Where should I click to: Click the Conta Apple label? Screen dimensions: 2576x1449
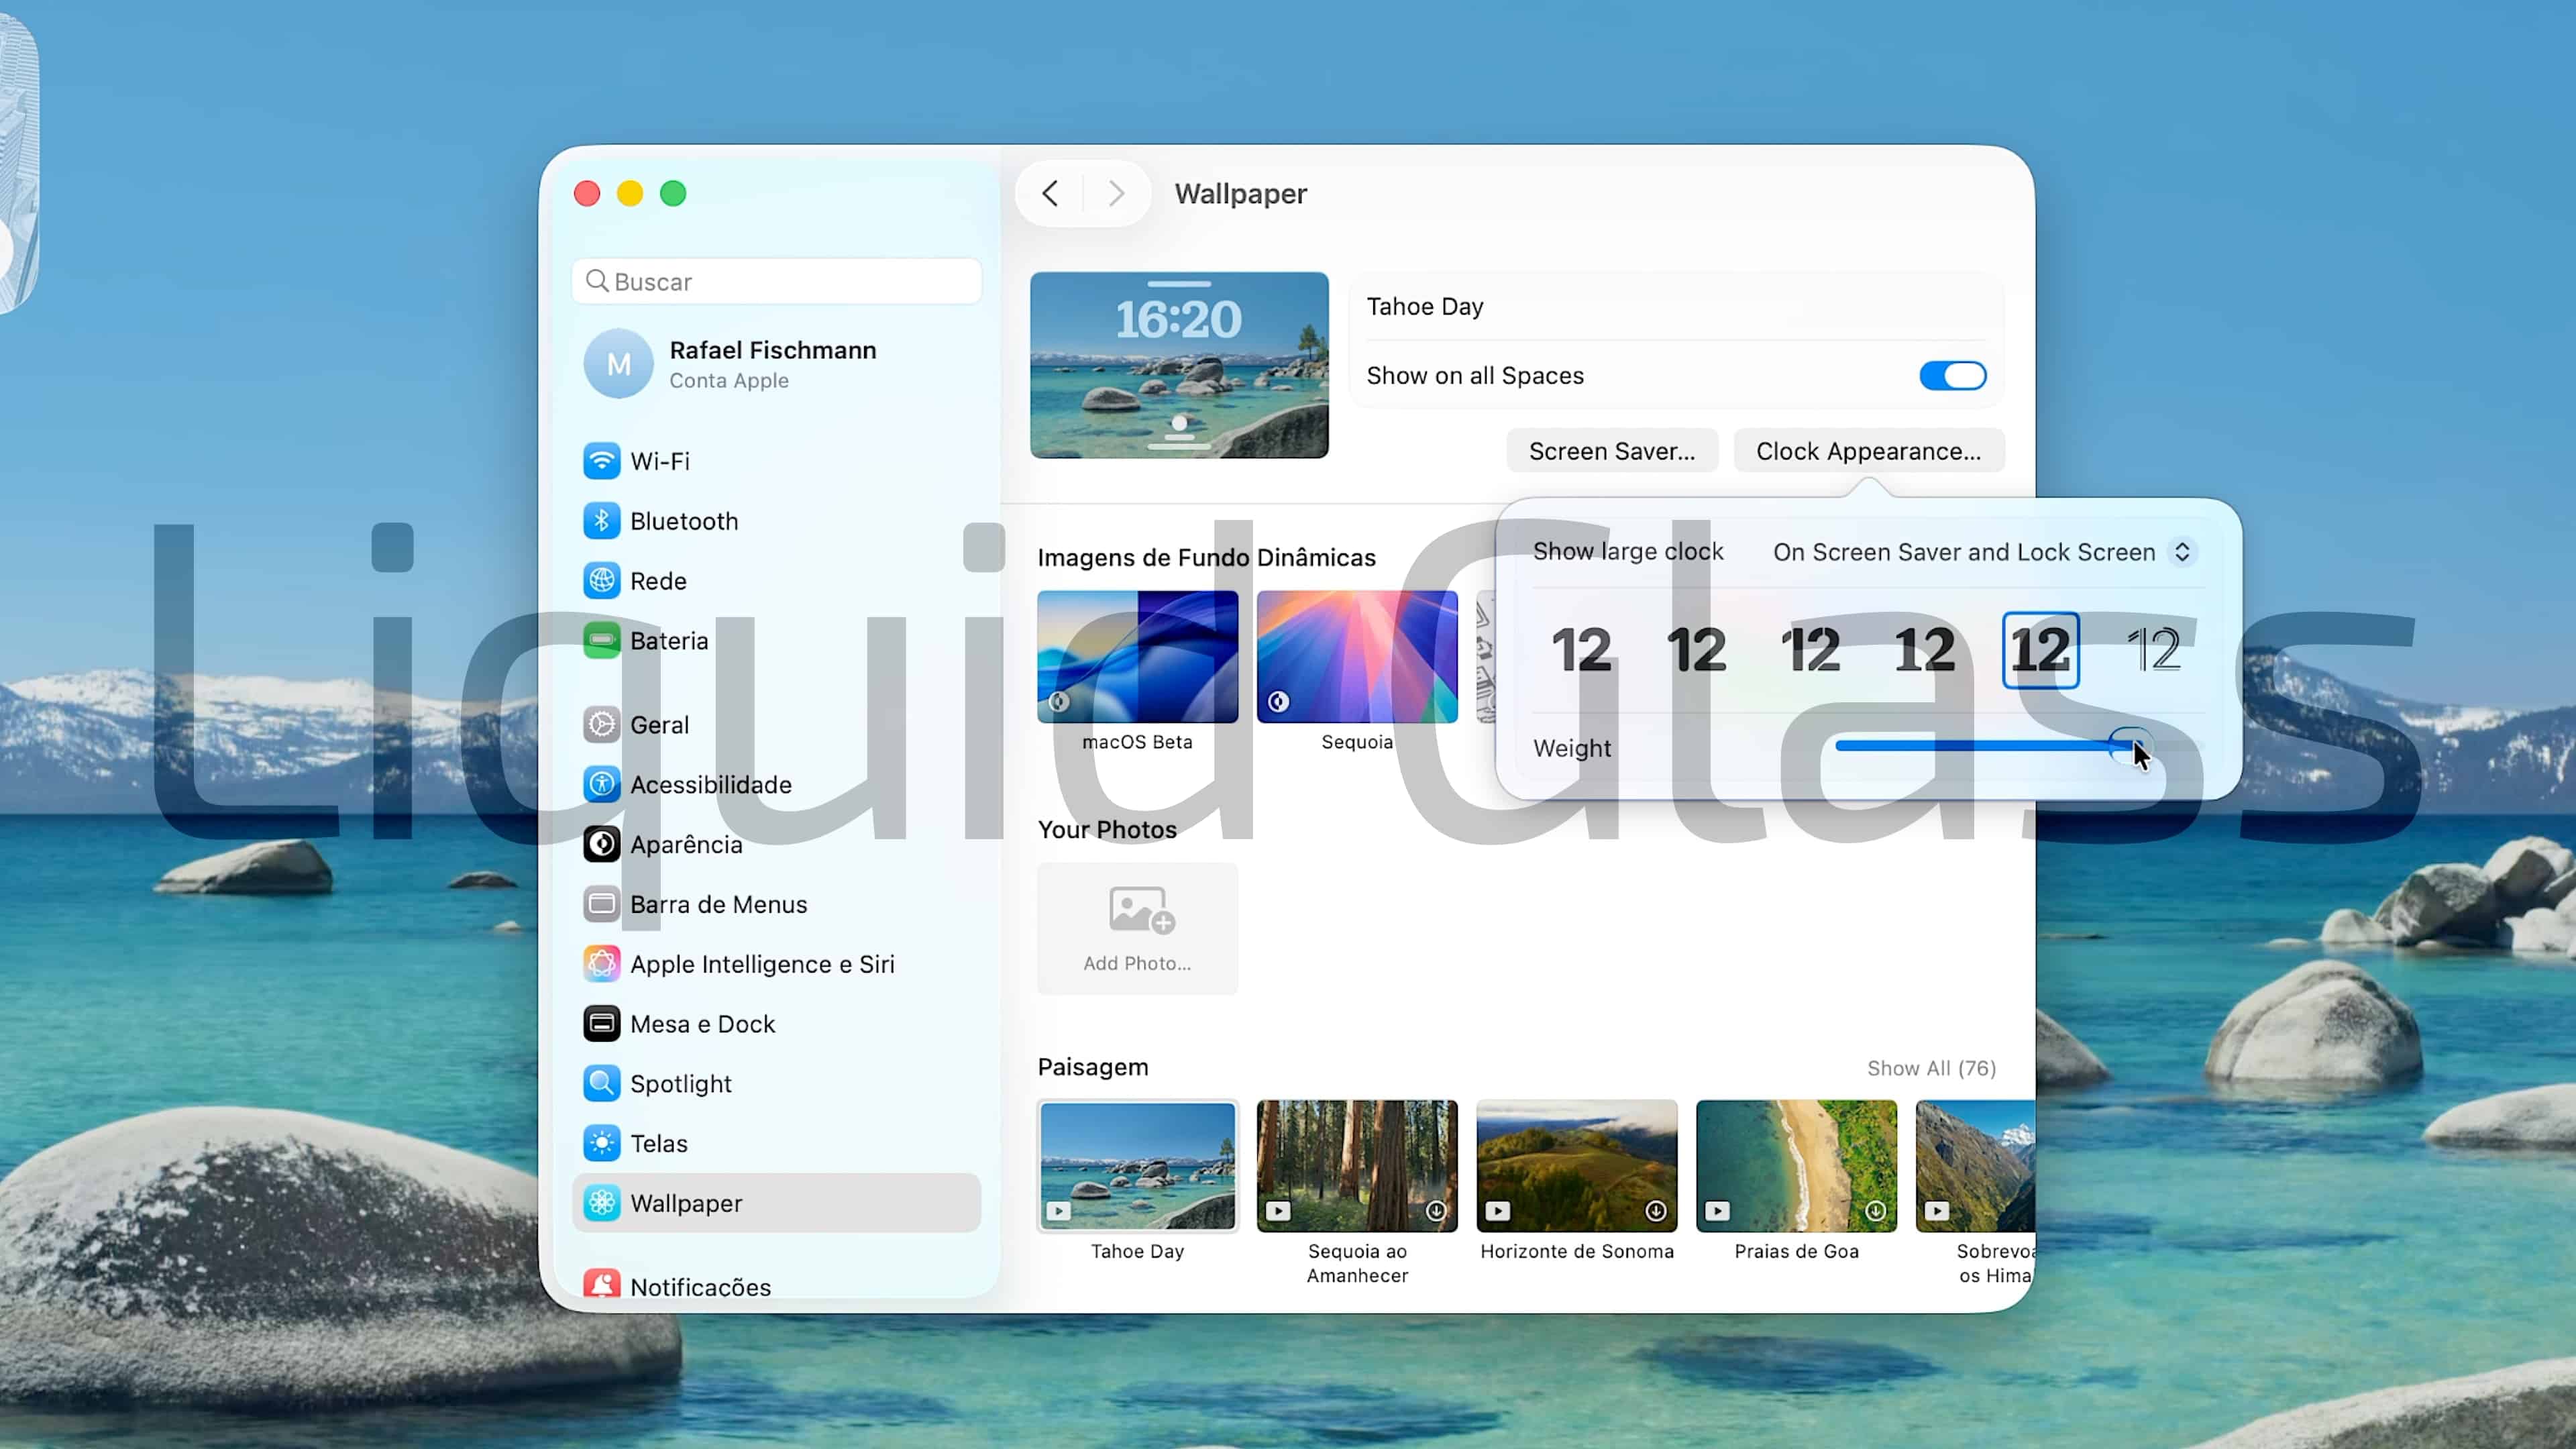tap(729, 381)
